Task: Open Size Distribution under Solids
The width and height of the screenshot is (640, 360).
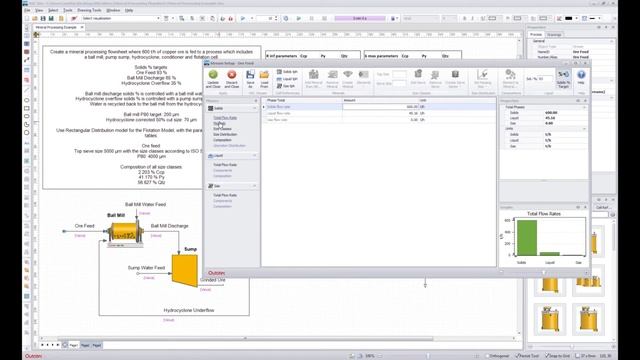Action: 225,134
